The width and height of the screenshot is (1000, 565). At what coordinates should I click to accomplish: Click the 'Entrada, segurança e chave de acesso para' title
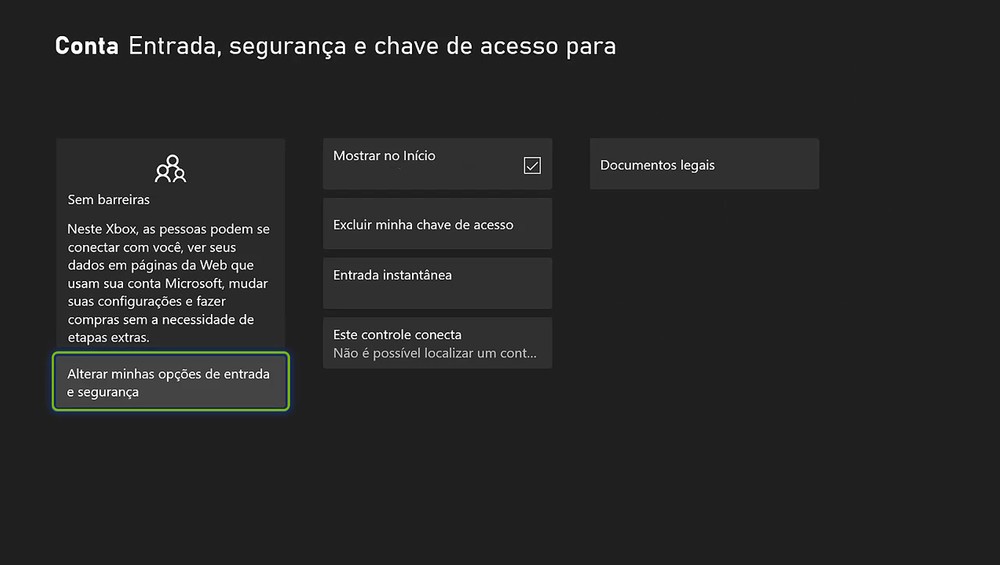(x=372, y=46)
